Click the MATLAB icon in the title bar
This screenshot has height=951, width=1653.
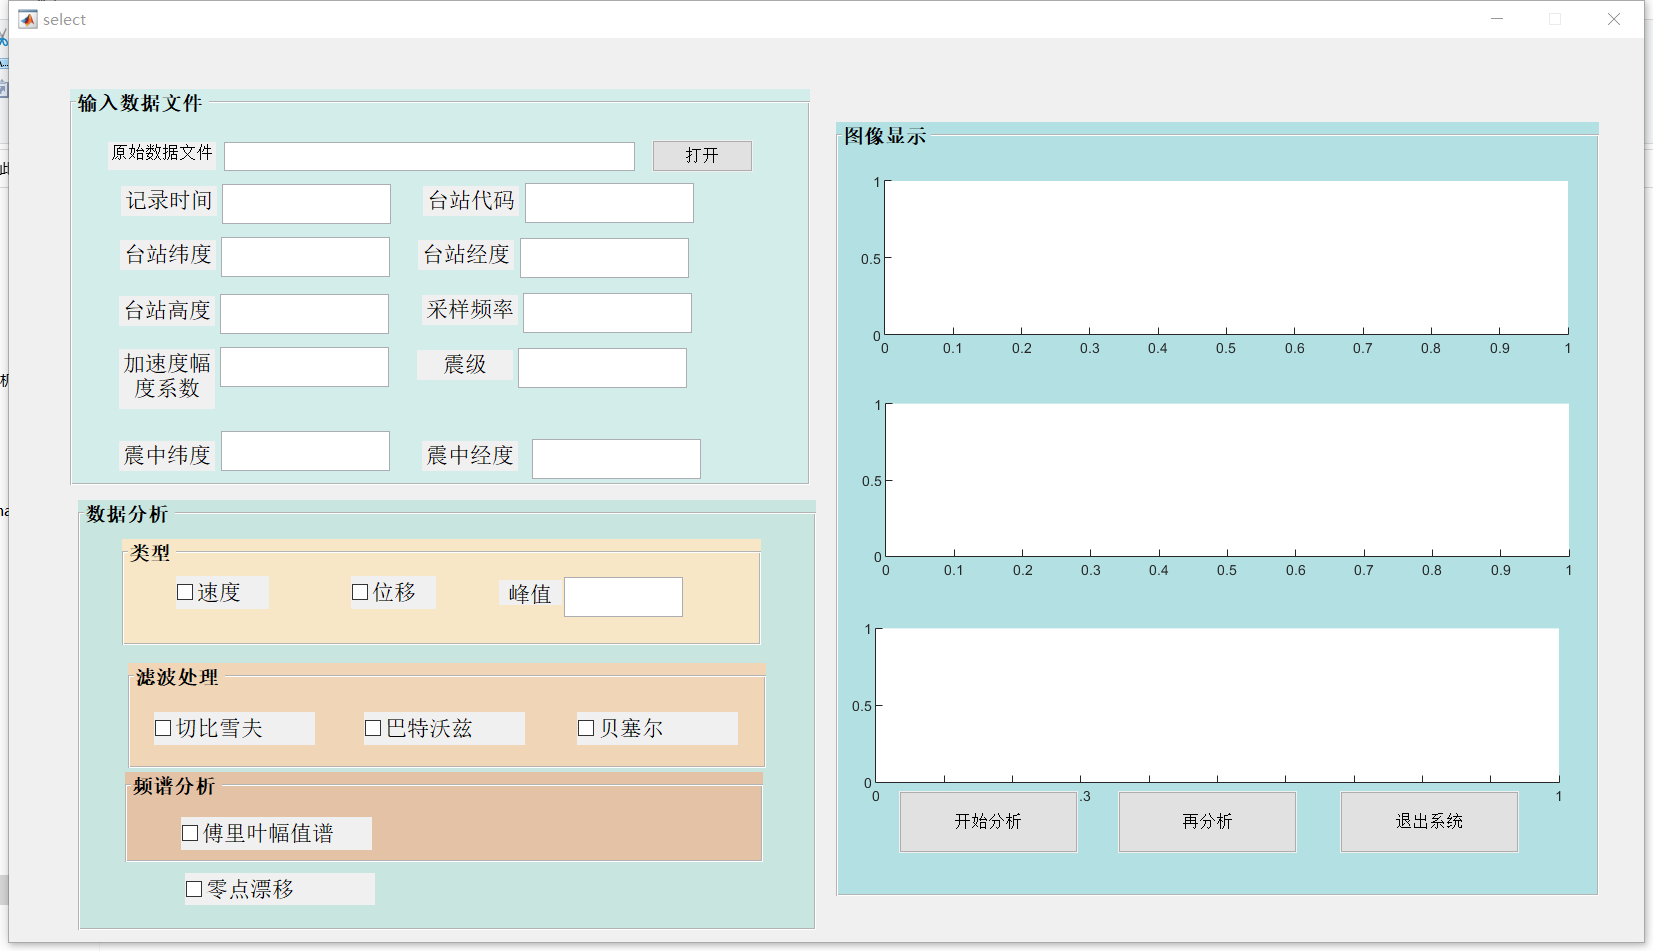pyautogui.click(x=27, y=19)
